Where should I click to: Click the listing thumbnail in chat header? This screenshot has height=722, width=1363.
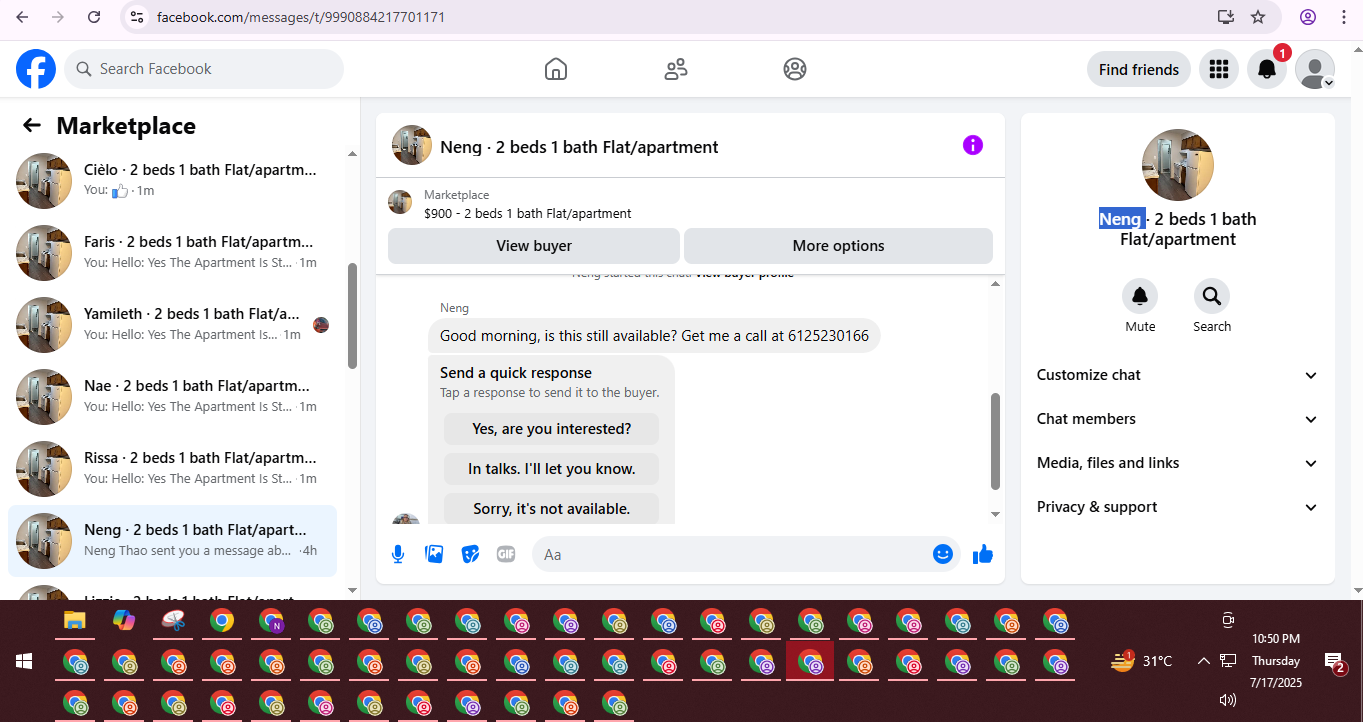pos(412,145)
